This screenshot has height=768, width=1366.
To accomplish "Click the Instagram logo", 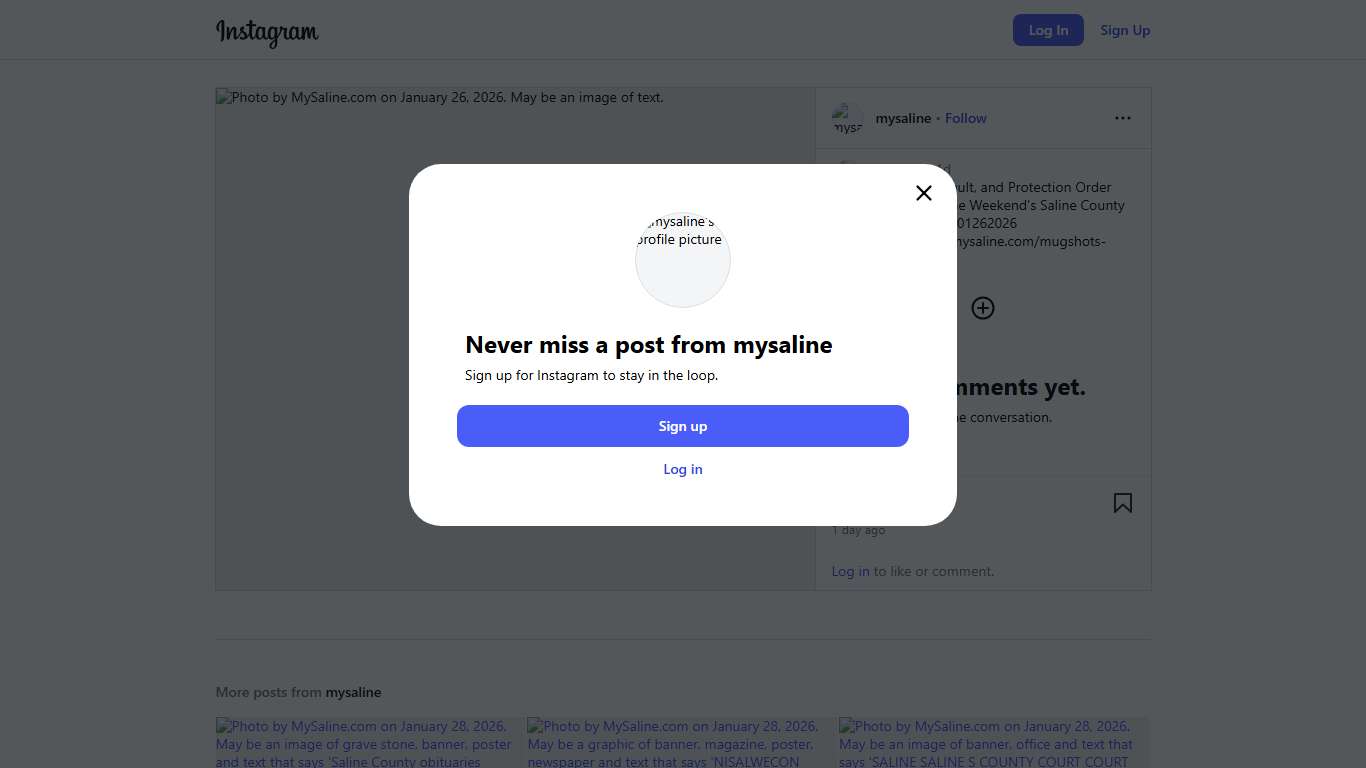I will point(267,32).
